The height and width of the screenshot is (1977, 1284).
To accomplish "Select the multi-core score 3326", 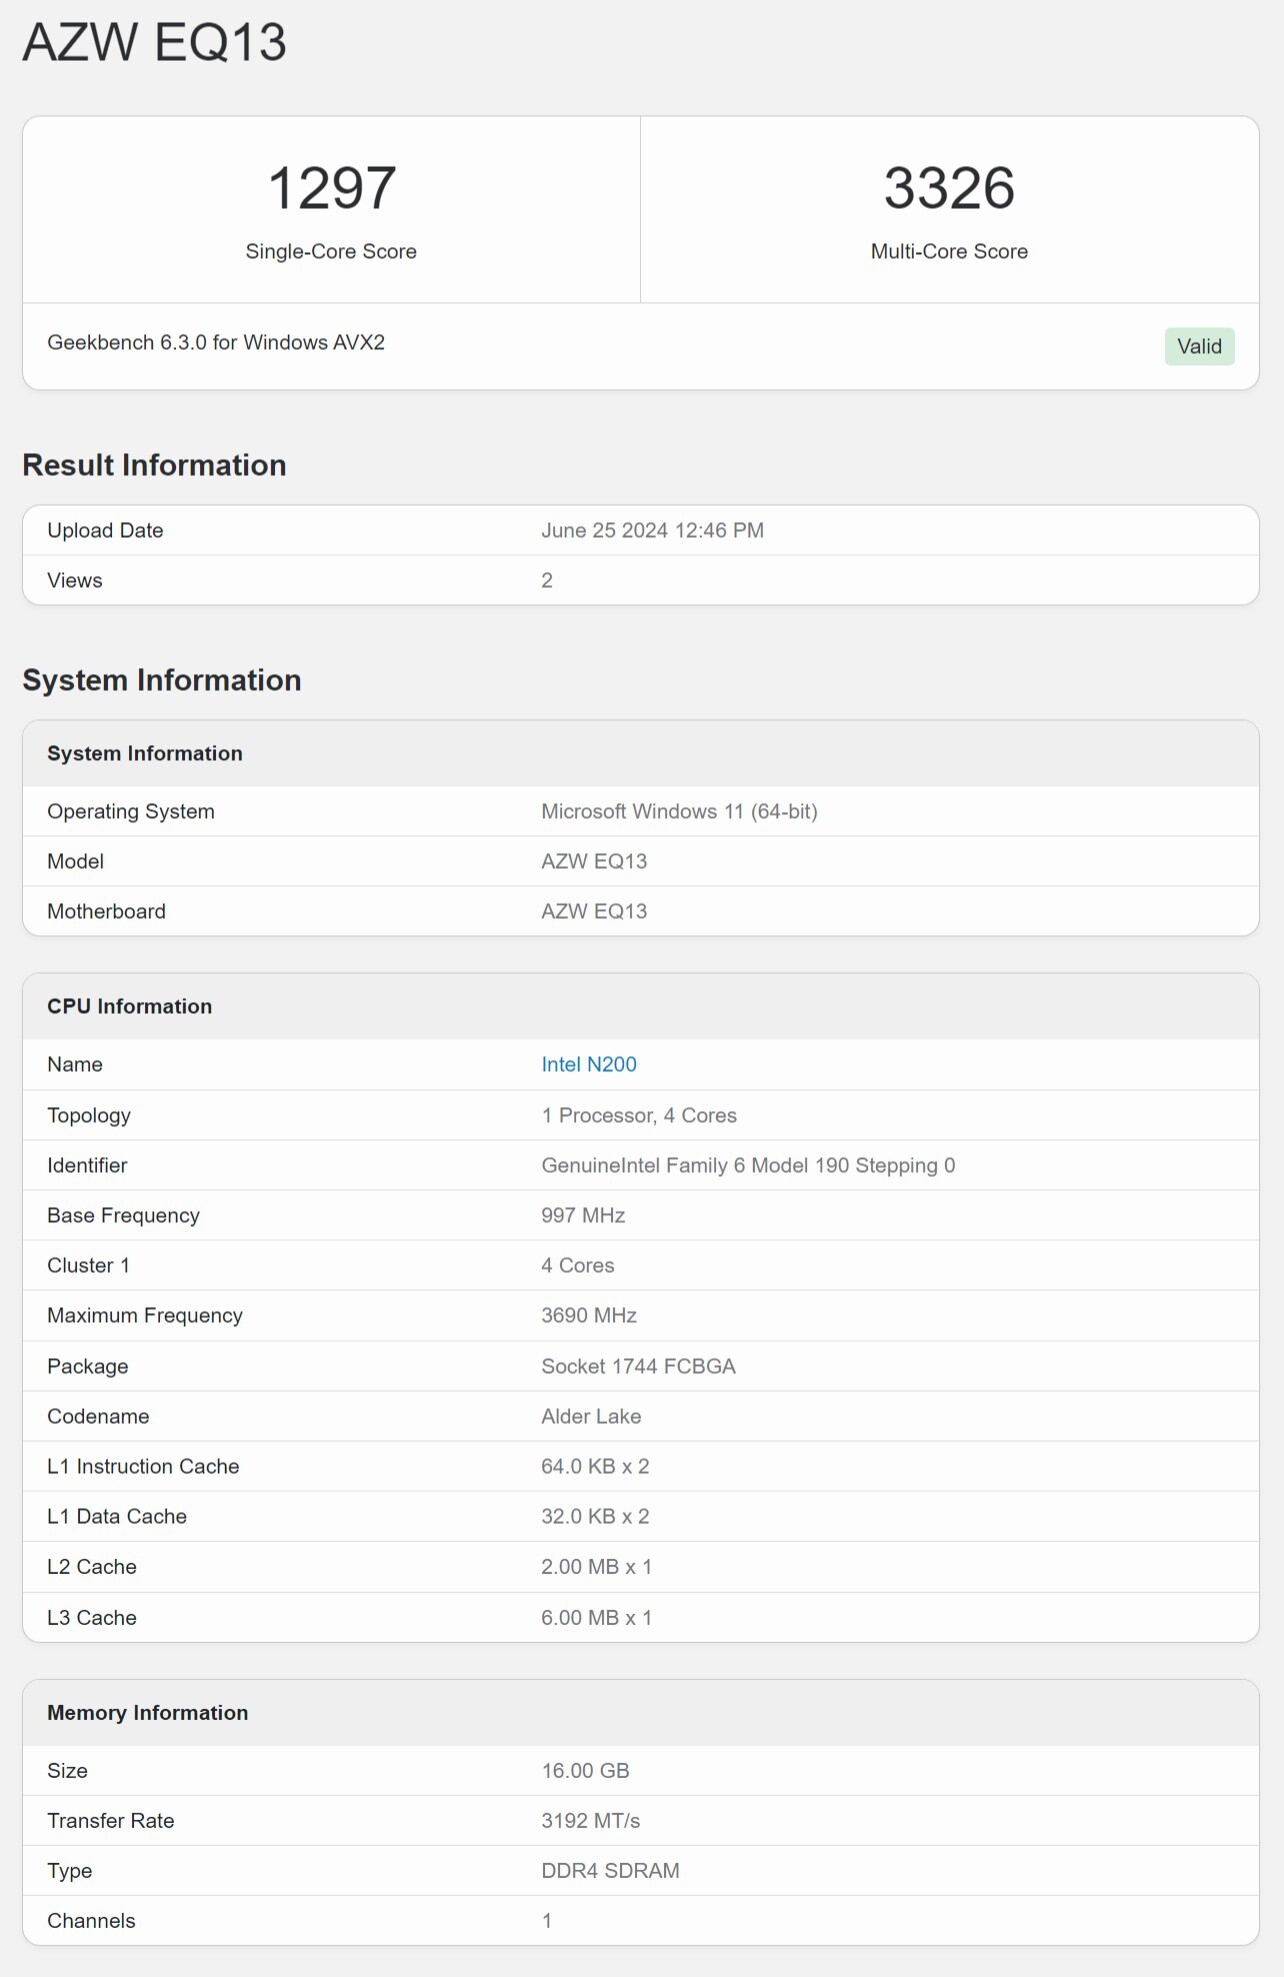I will pyautogui.click(x=948, y=188).
